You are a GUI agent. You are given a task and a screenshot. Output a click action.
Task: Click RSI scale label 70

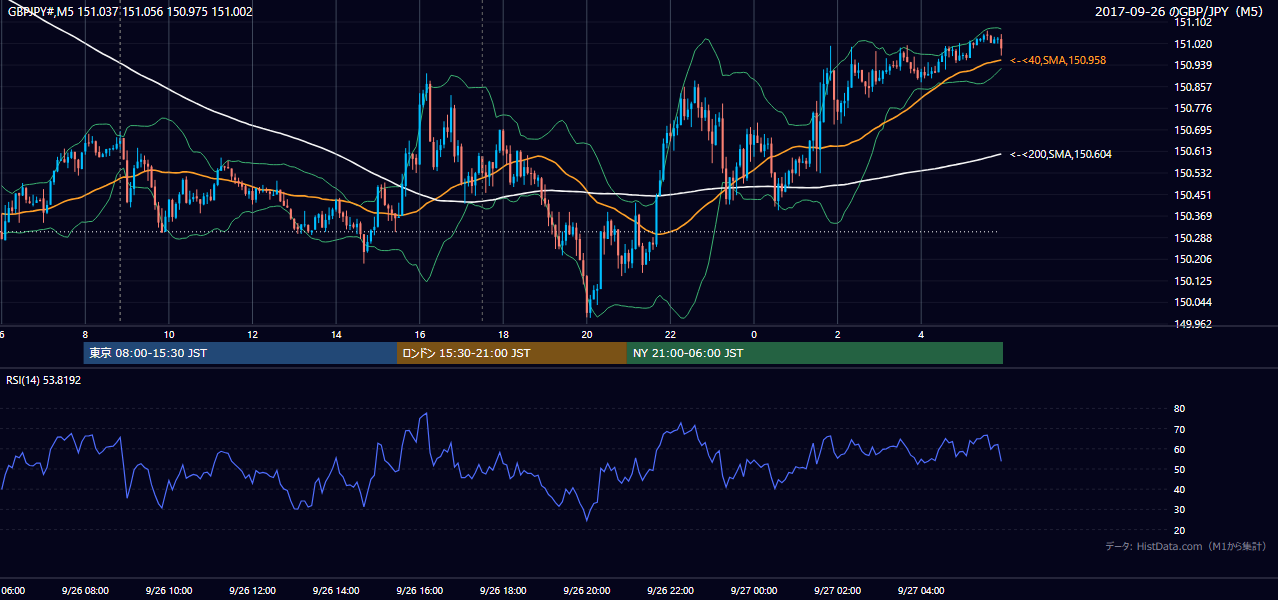click(x=1179, y=429)
